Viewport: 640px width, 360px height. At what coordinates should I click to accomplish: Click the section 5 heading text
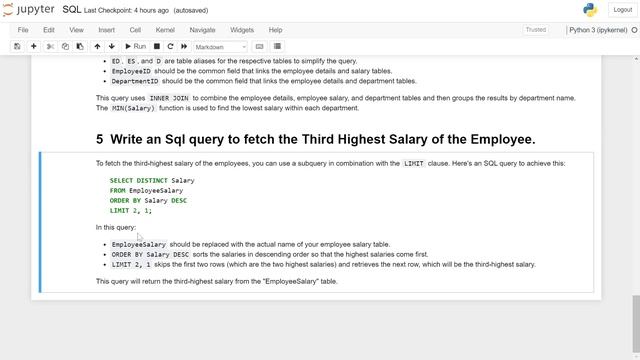pyautogui.click(x=316, y=139)
